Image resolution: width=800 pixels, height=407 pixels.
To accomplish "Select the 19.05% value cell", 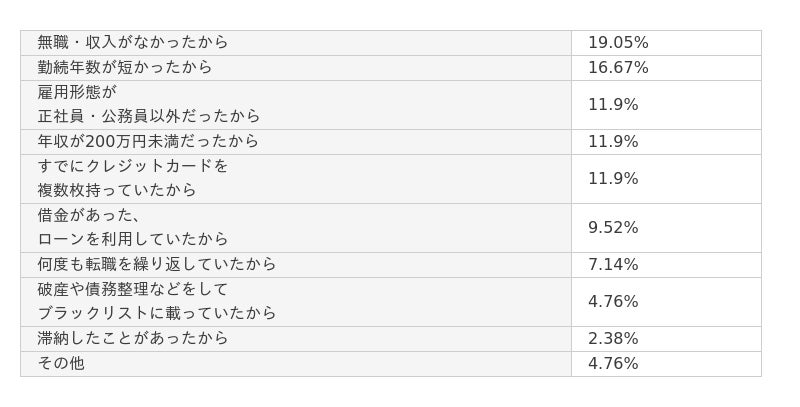I will click(618, 43).
